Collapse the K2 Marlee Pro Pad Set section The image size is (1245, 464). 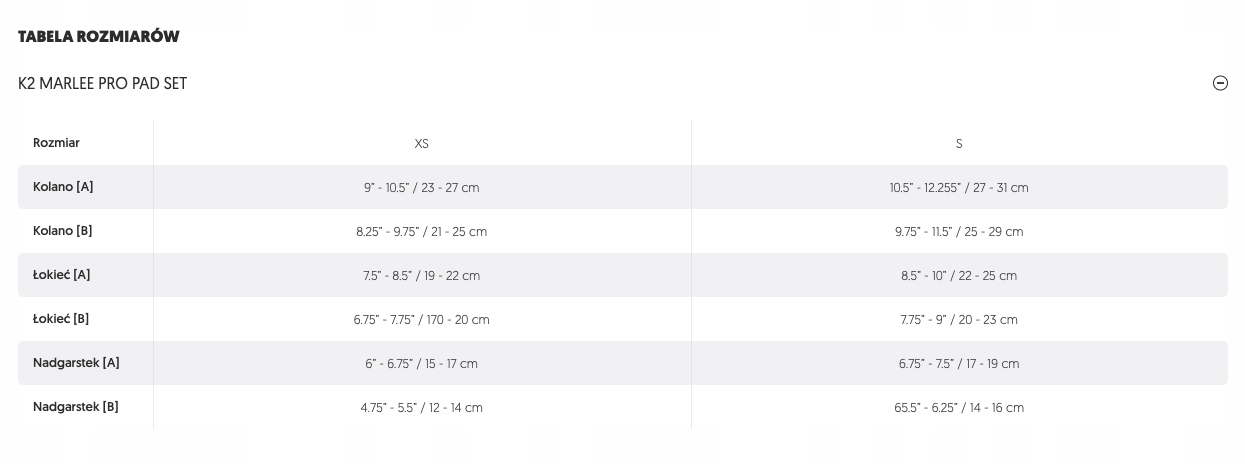tap(1220, 84)
